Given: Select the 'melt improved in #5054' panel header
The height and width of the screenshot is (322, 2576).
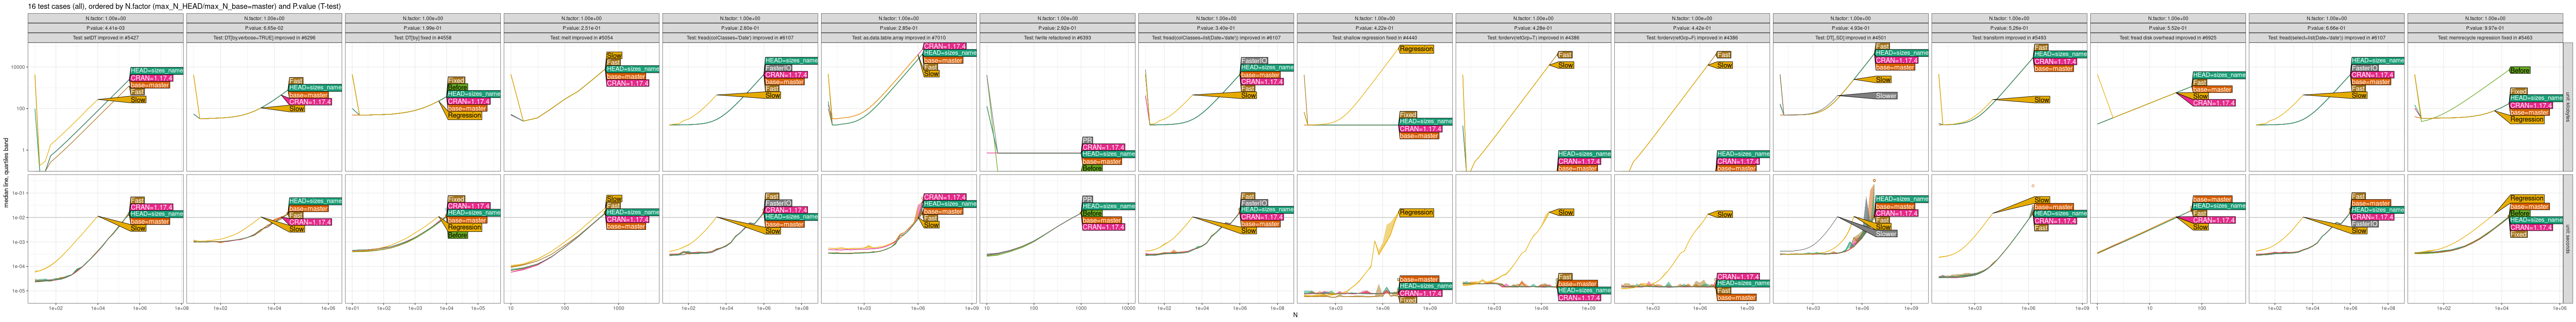Looking at the screenshot, I should coord(581,38).
